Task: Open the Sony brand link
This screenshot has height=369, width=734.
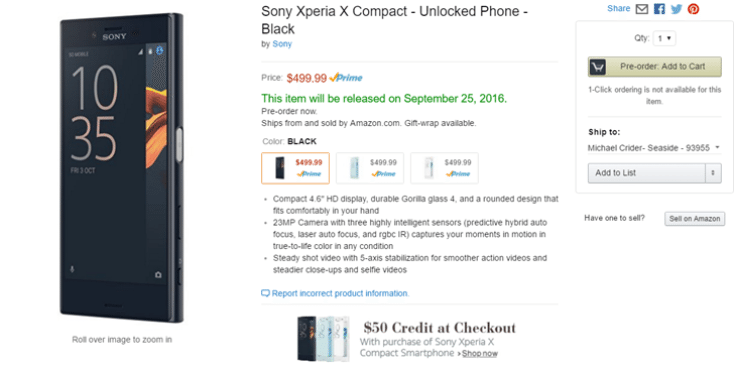Action: tap(282, 44)
